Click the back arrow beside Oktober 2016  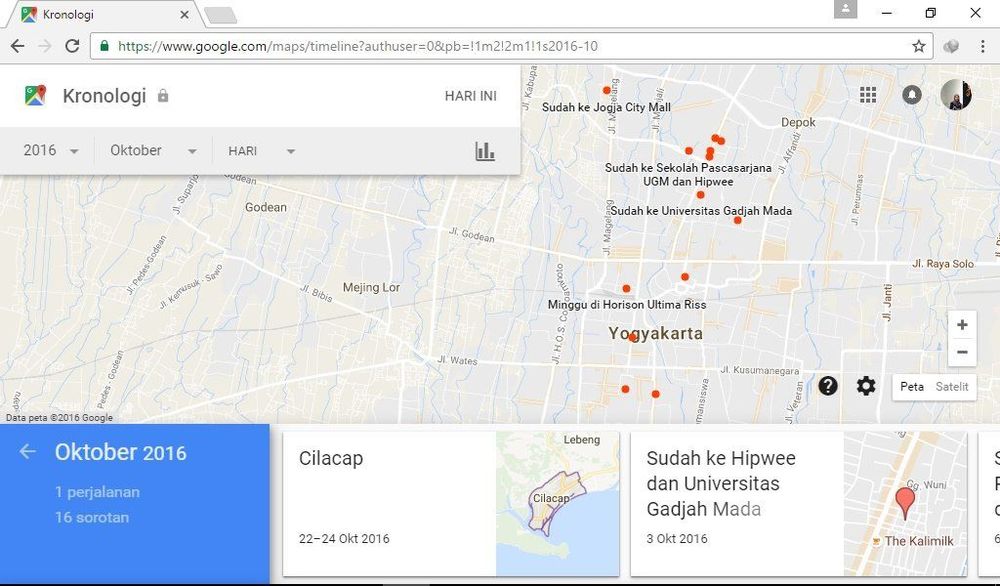(27, 452)
